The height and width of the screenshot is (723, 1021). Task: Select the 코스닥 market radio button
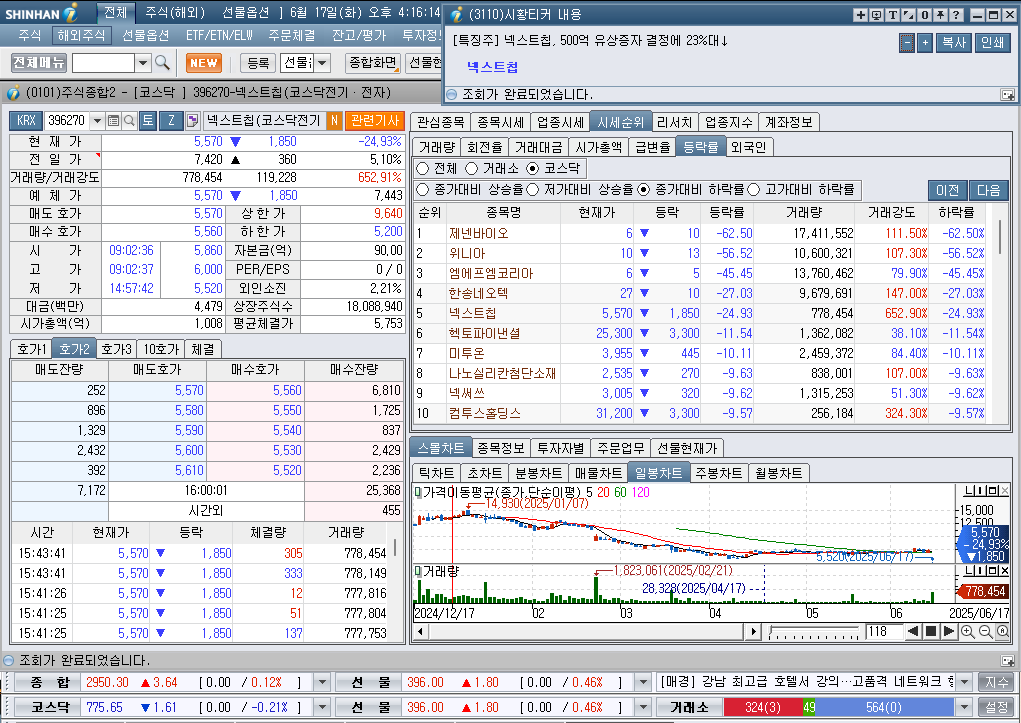[532, 169]
